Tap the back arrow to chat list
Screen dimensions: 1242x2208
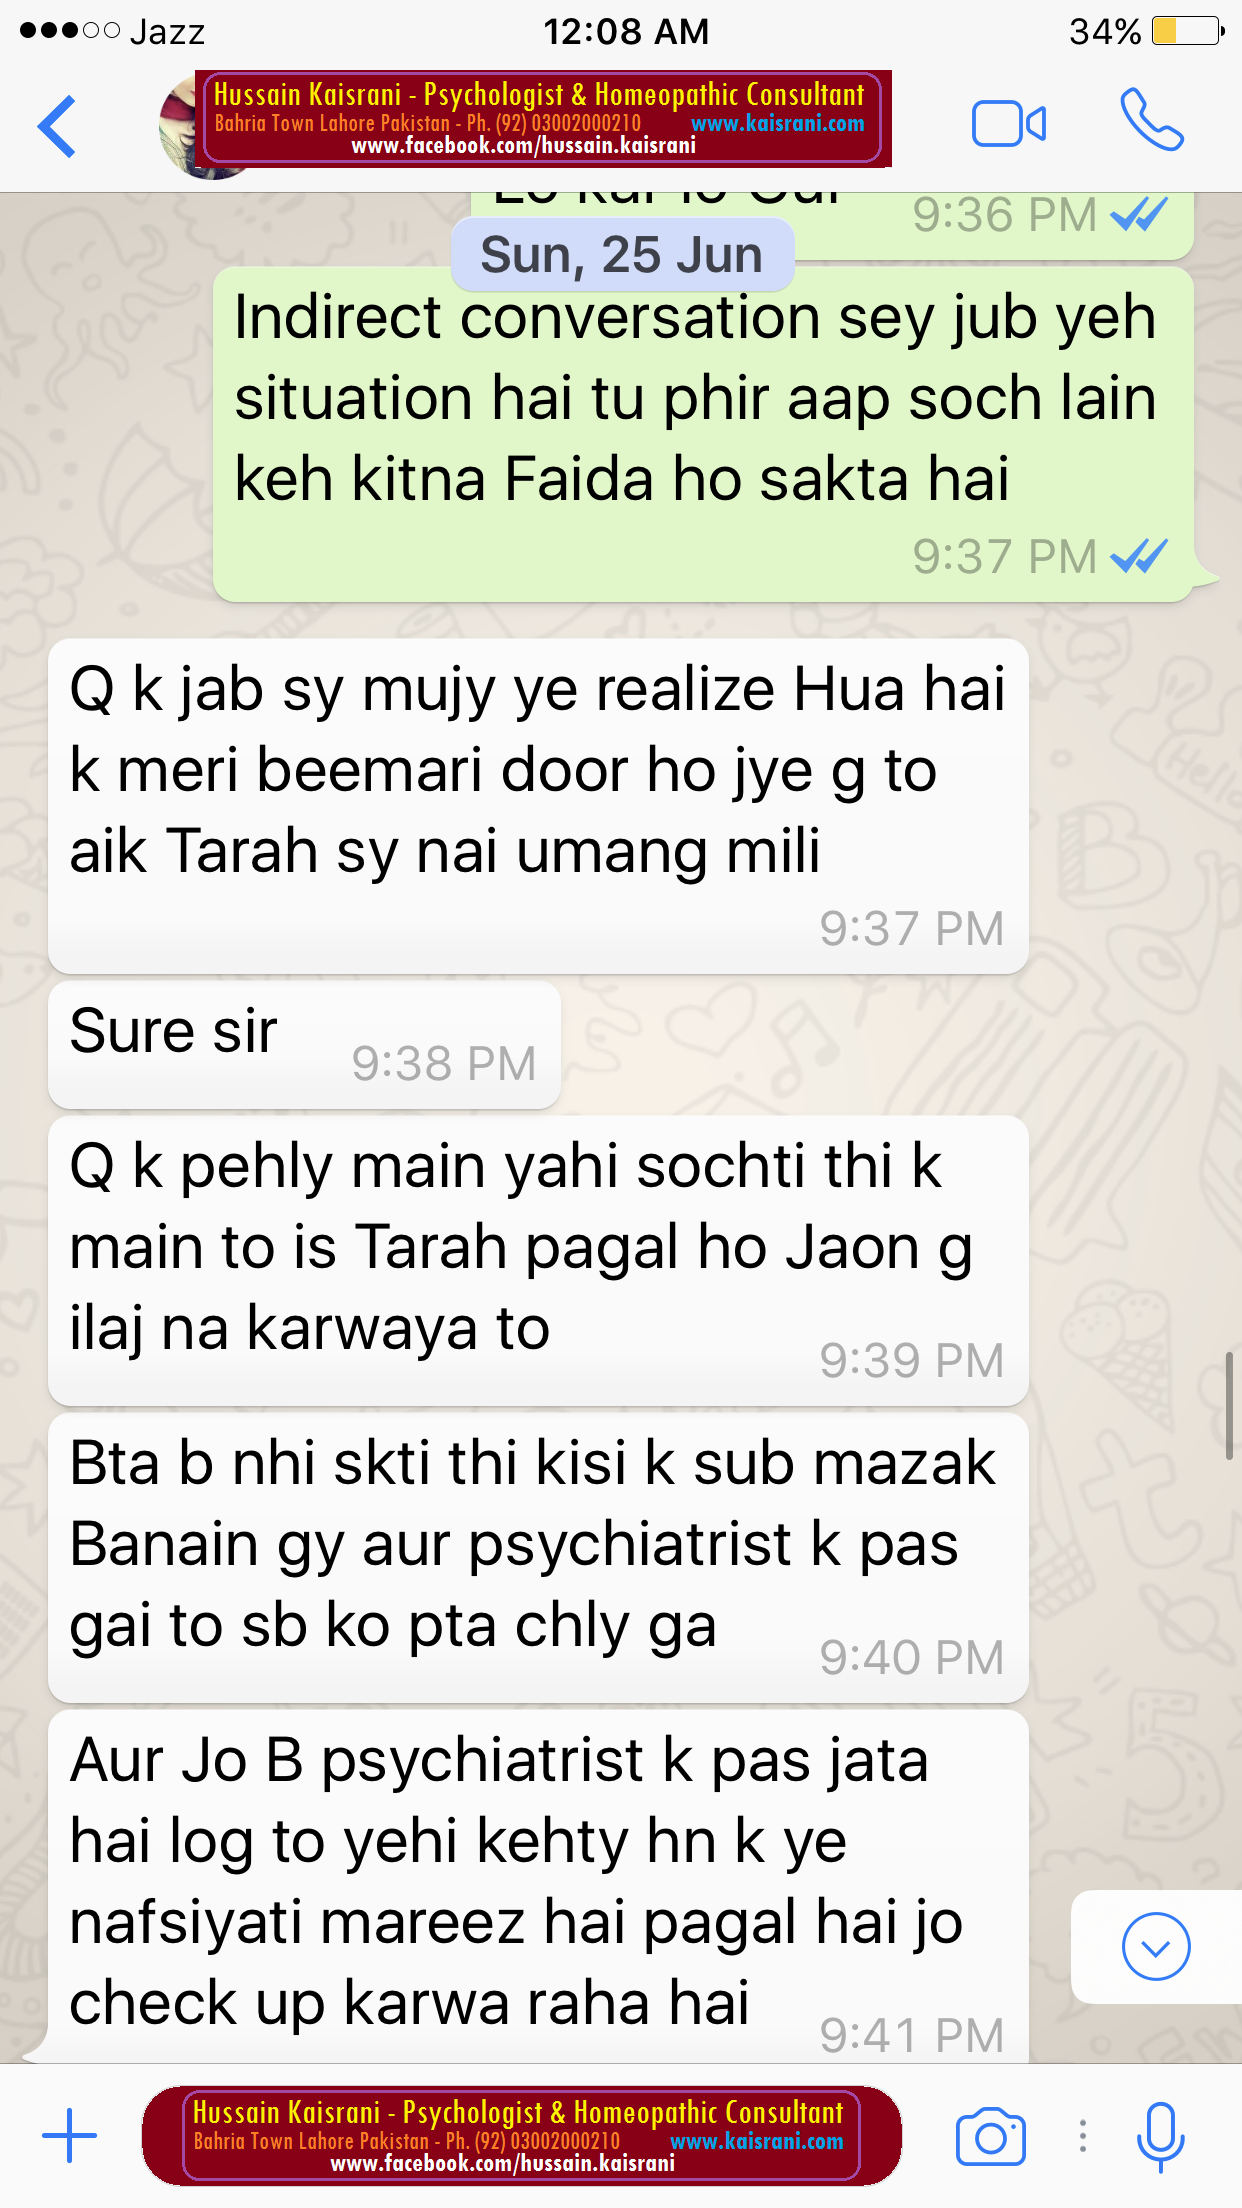pos(57,126)
